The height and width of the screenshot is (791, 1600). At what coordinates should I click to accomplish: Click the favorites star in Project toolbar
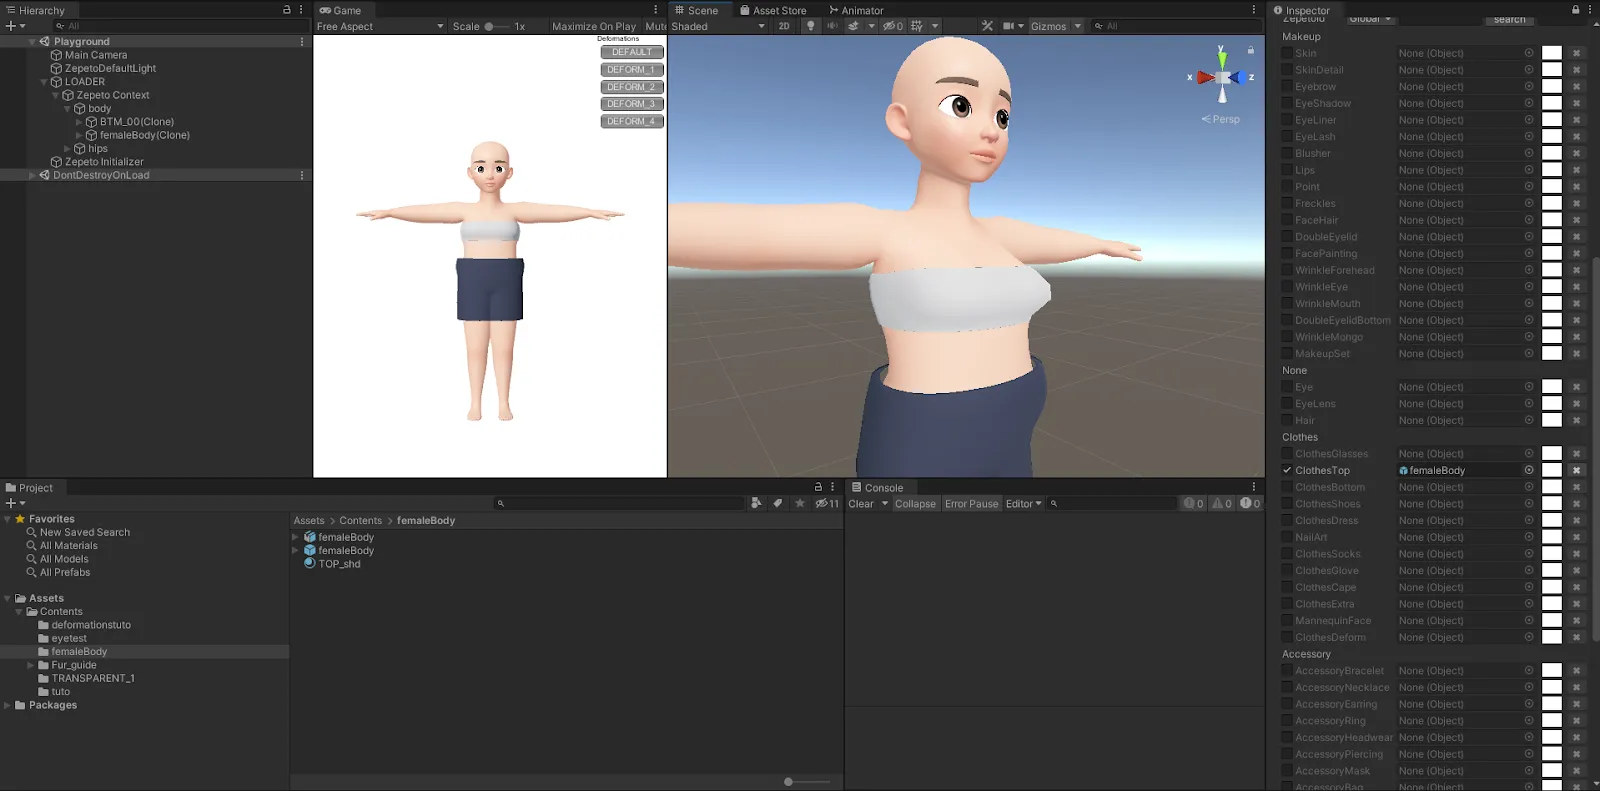tap(800, 503)
